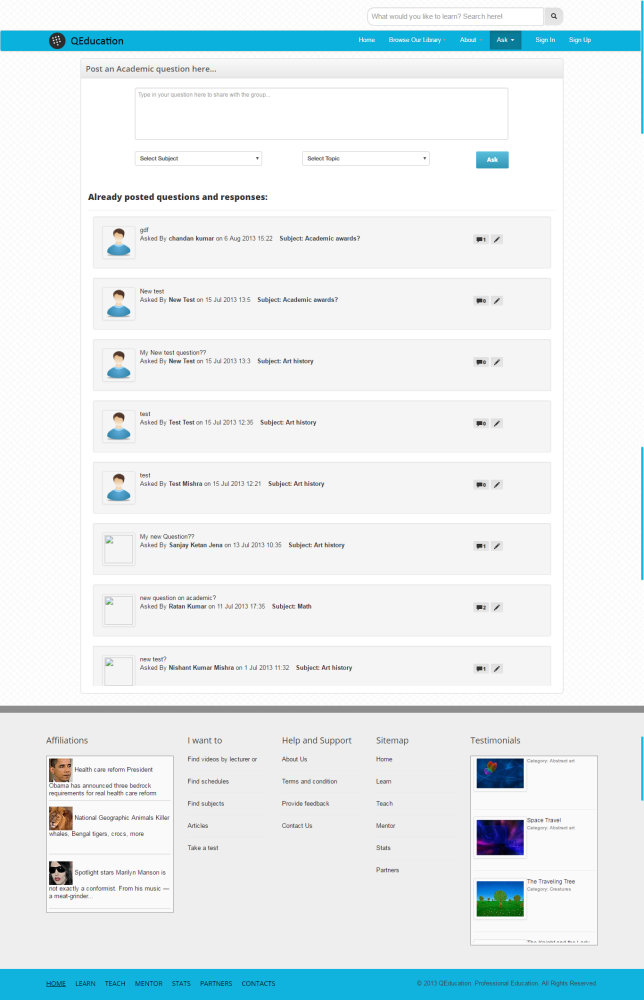Open the first testimonial thumbnail with balloons
This screenshot has height=1000, width=644.
coord(500,774)
